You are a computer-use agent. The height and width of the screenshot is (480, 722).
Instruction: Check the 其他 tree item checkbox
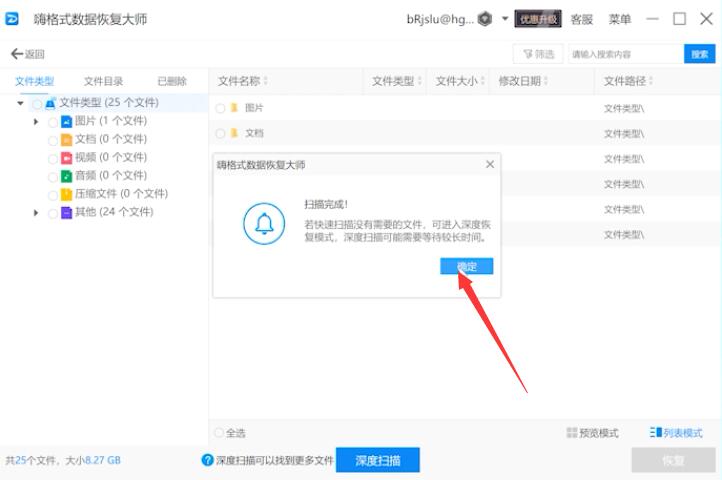pos(53,213)
